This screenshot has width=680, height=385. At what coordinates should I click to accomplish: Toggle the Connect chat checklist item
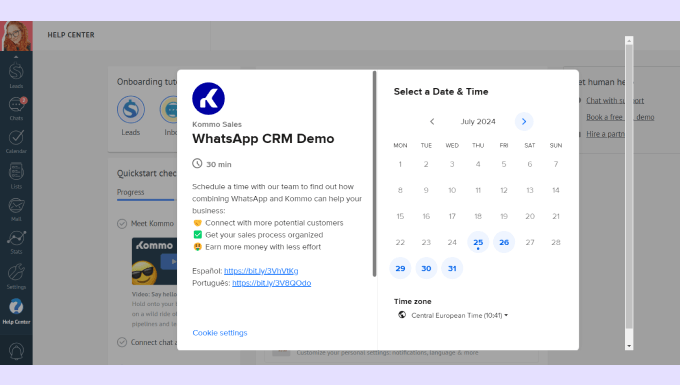coord(122,342)
